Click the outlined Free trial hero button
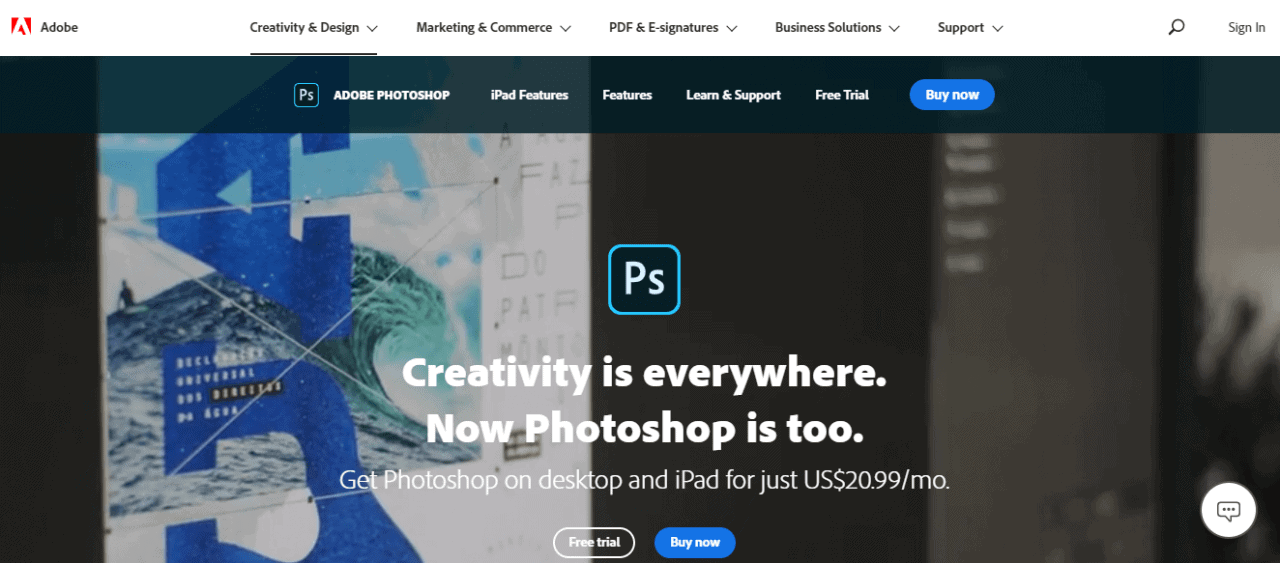1280x563 pixels. [x=594, y=542]
